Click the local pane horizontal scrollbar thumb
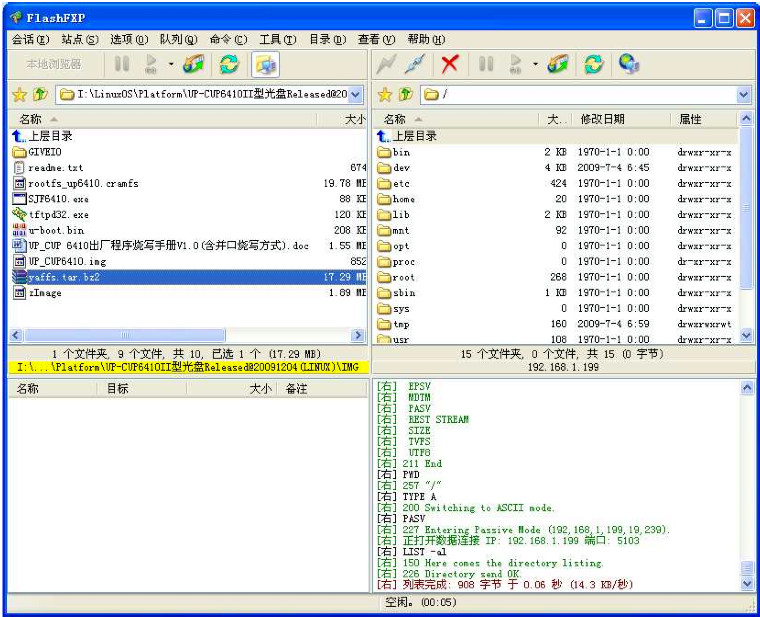The image size is (760, 617). tap(125, 335)
